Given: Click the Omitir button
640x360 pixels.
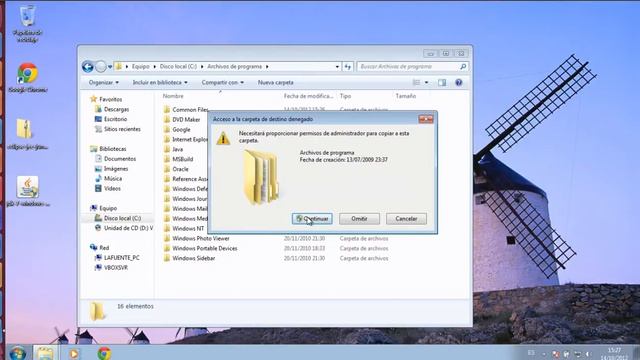Looking at the screenshot, I should (359, 219).
